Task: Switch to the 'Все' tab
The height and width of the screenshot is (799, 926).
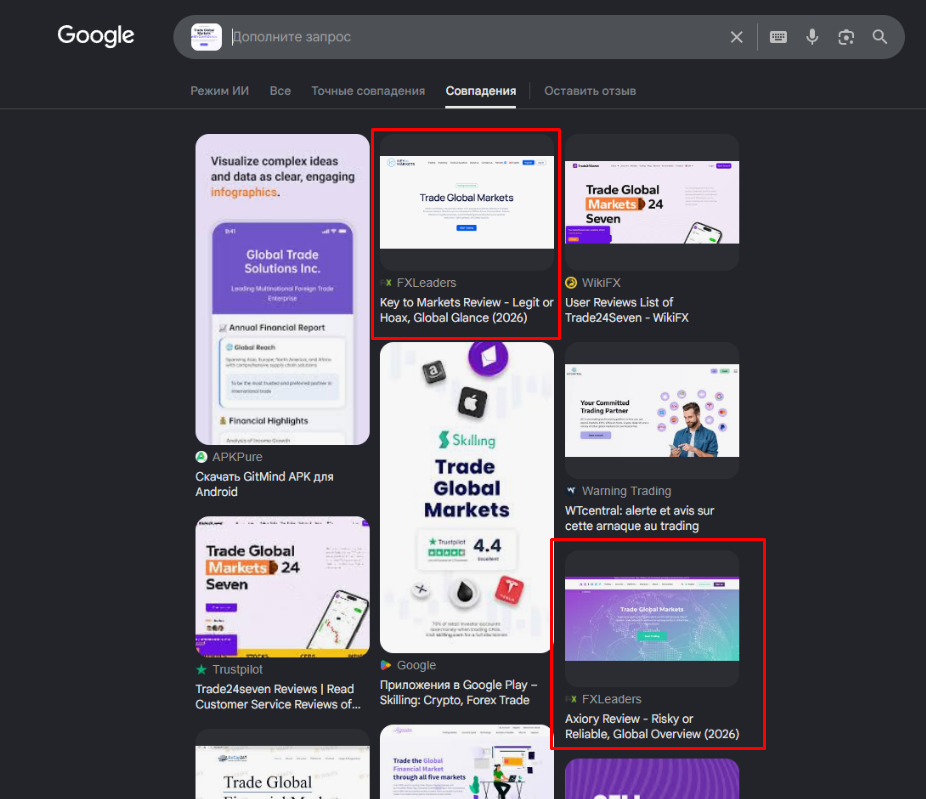Action: pyautogui.click(x=280, y=91)
